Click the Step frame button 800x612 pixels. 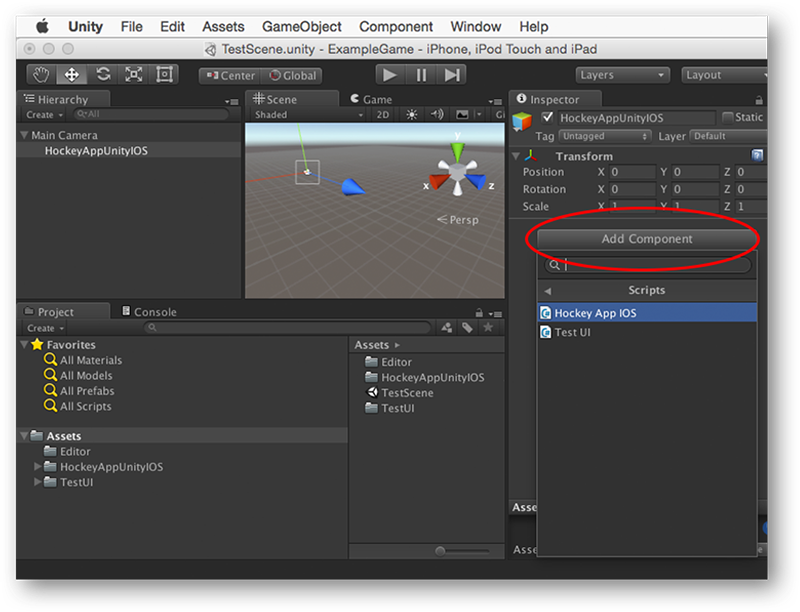452,75
